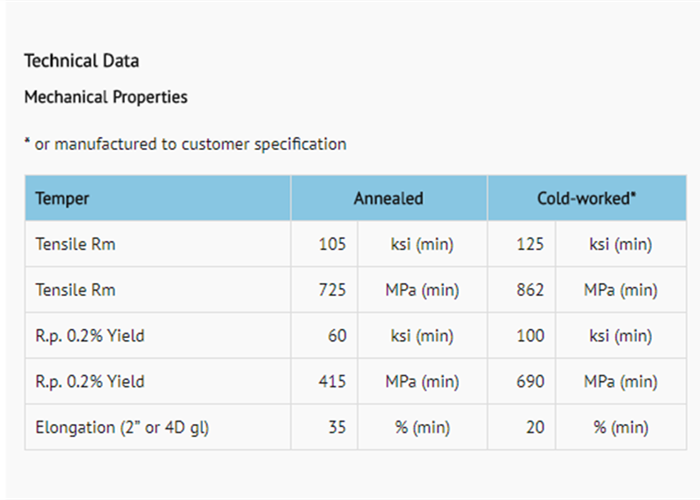Click the cold-worked tensile value 862
Image resolution: width=700 pixels, height=500 pixels.
[530, 290]
